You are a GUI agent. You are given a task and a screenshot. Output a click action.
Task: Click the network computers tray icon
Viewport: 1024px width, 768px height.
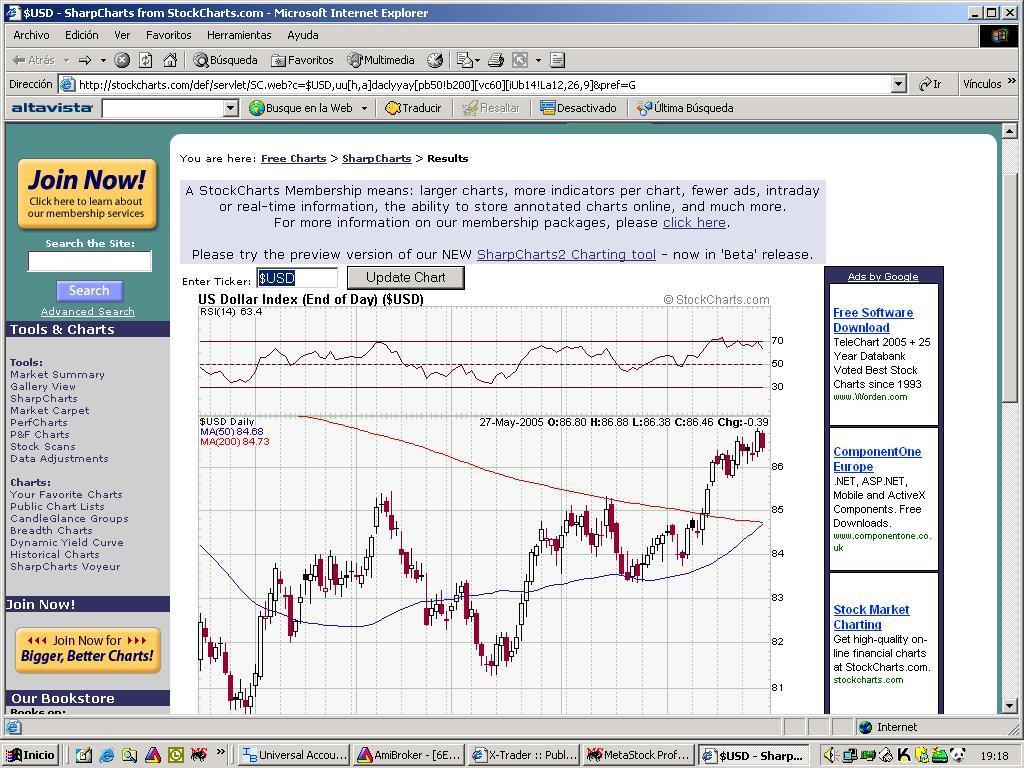pos(850,755)
